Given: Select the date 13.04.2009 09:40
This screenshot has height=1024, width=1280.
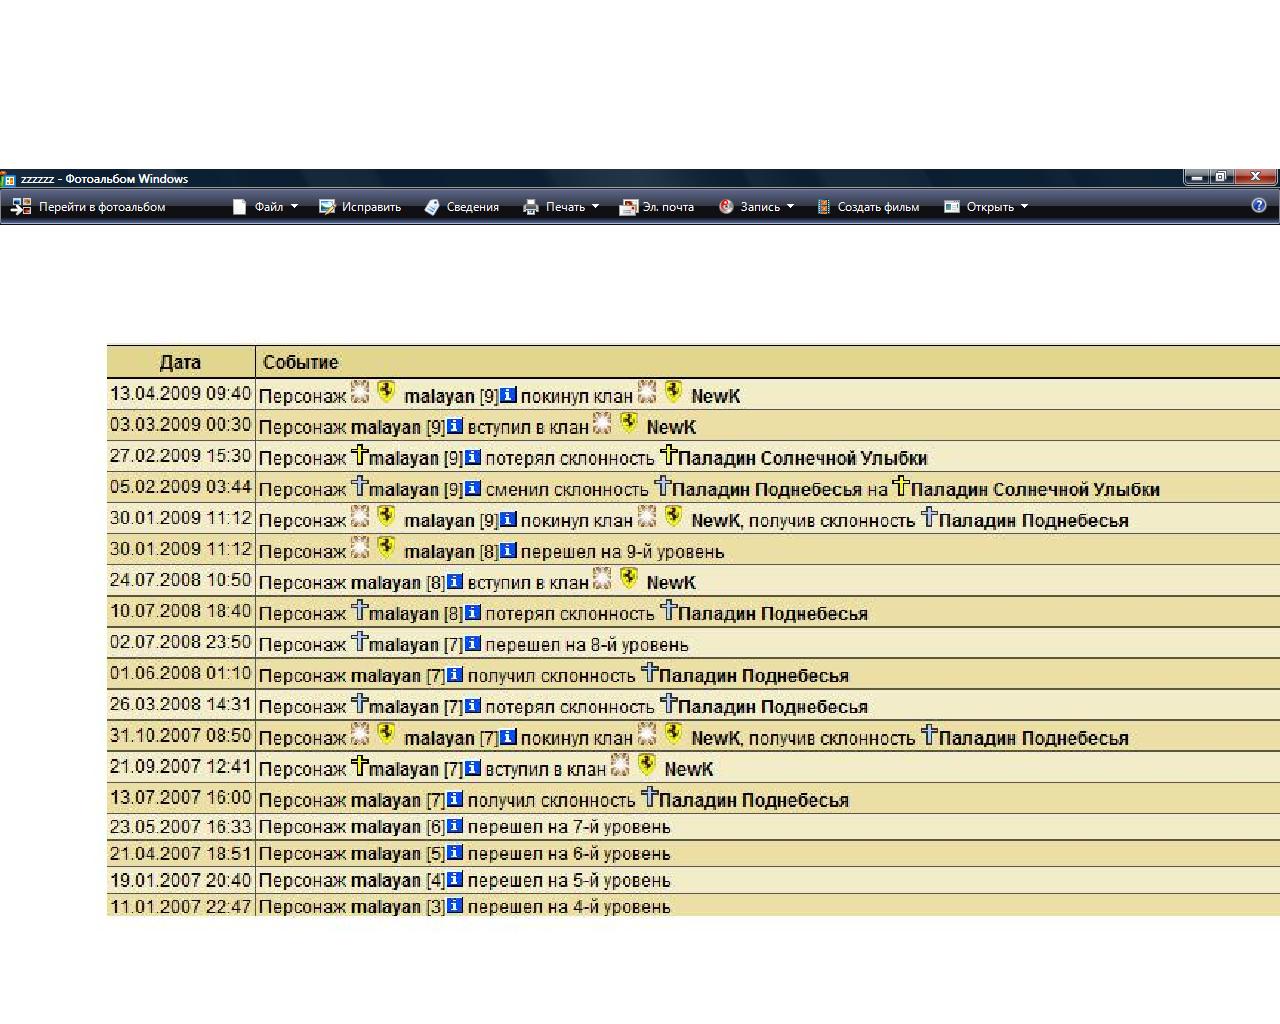Looking at the screenshot, I should tap(180, 394).
